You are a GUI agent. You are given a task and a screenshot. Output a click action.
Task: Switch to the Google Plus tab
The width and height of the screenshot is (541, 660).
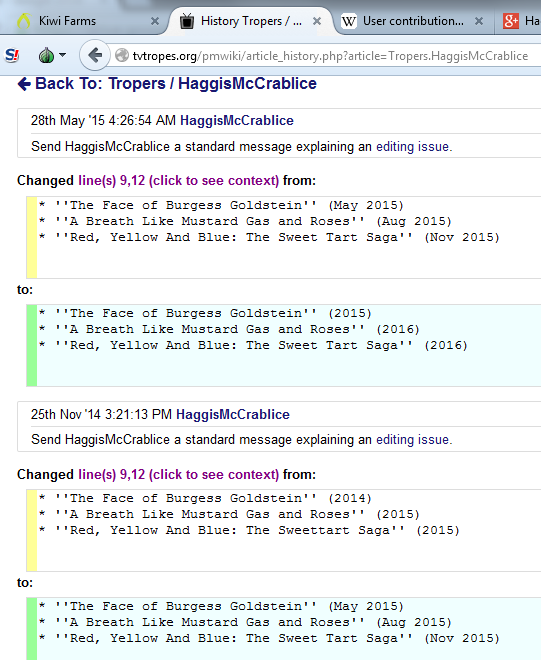pyautogui.click(x=520, y=21)
